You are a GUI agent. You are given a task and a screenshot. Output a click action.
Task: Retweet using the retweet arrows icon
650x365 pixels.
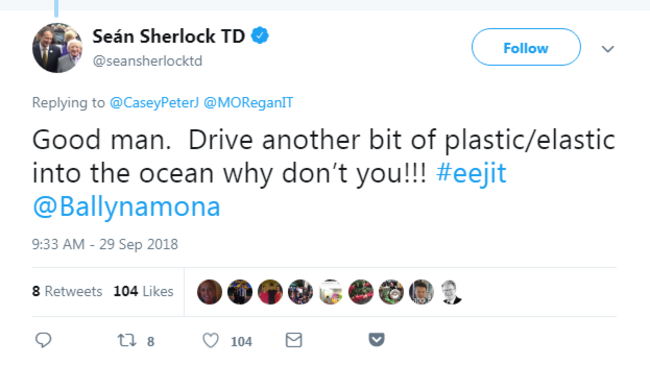126,341
